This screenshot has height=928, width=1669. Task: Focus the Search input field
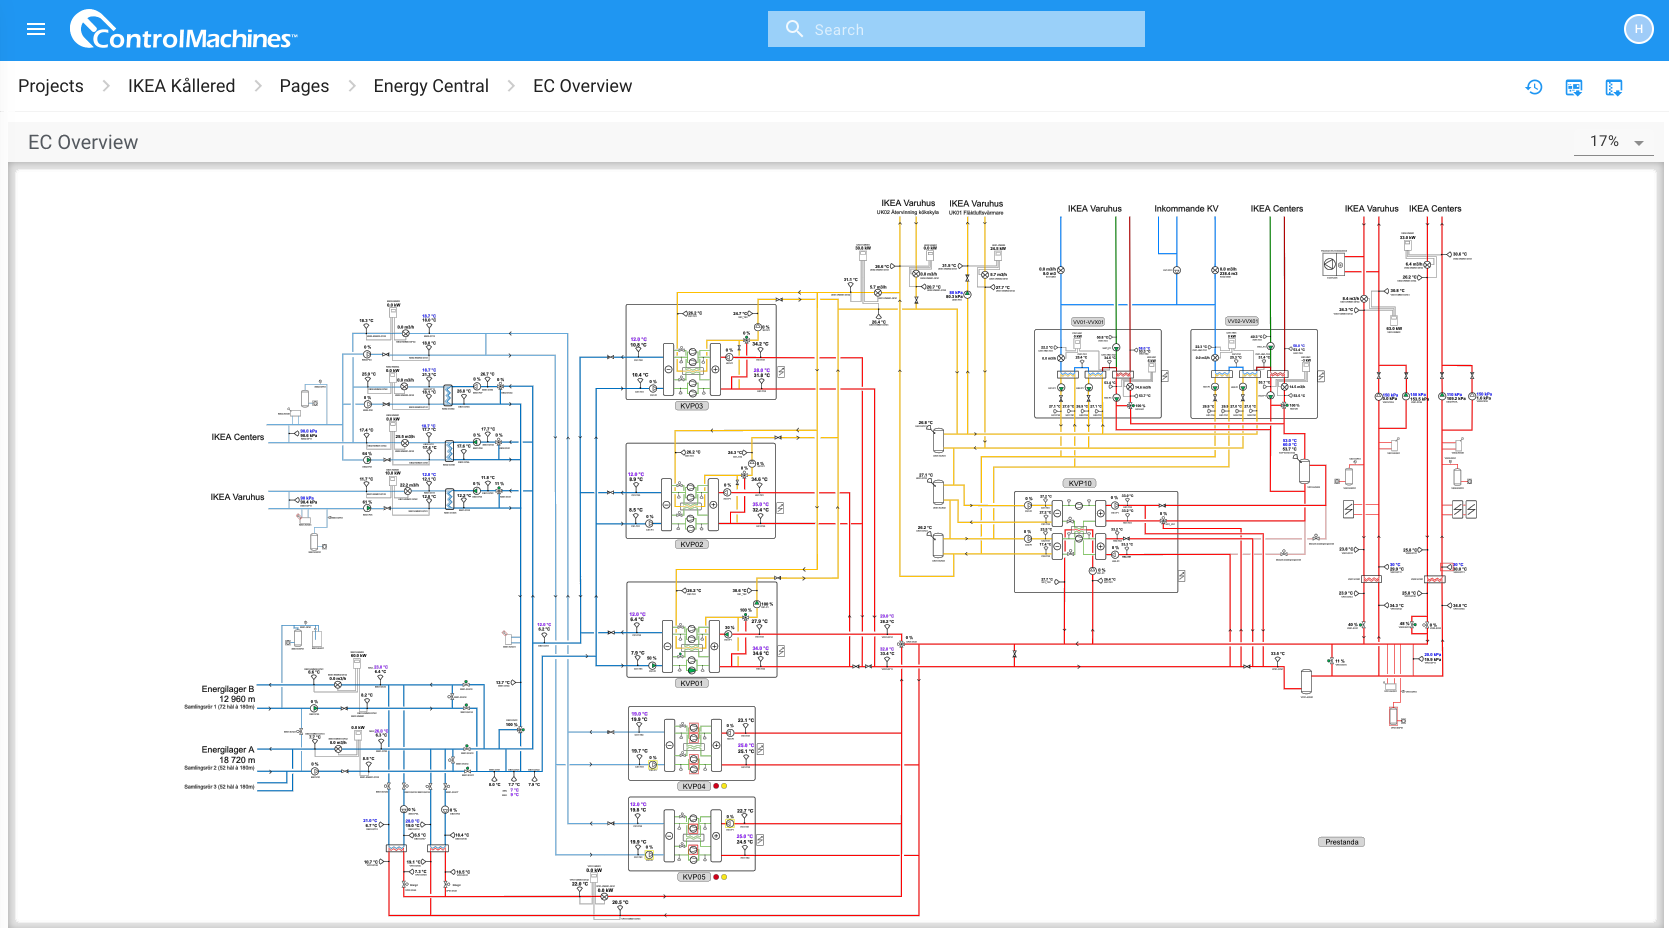click(x=956, y=29)
